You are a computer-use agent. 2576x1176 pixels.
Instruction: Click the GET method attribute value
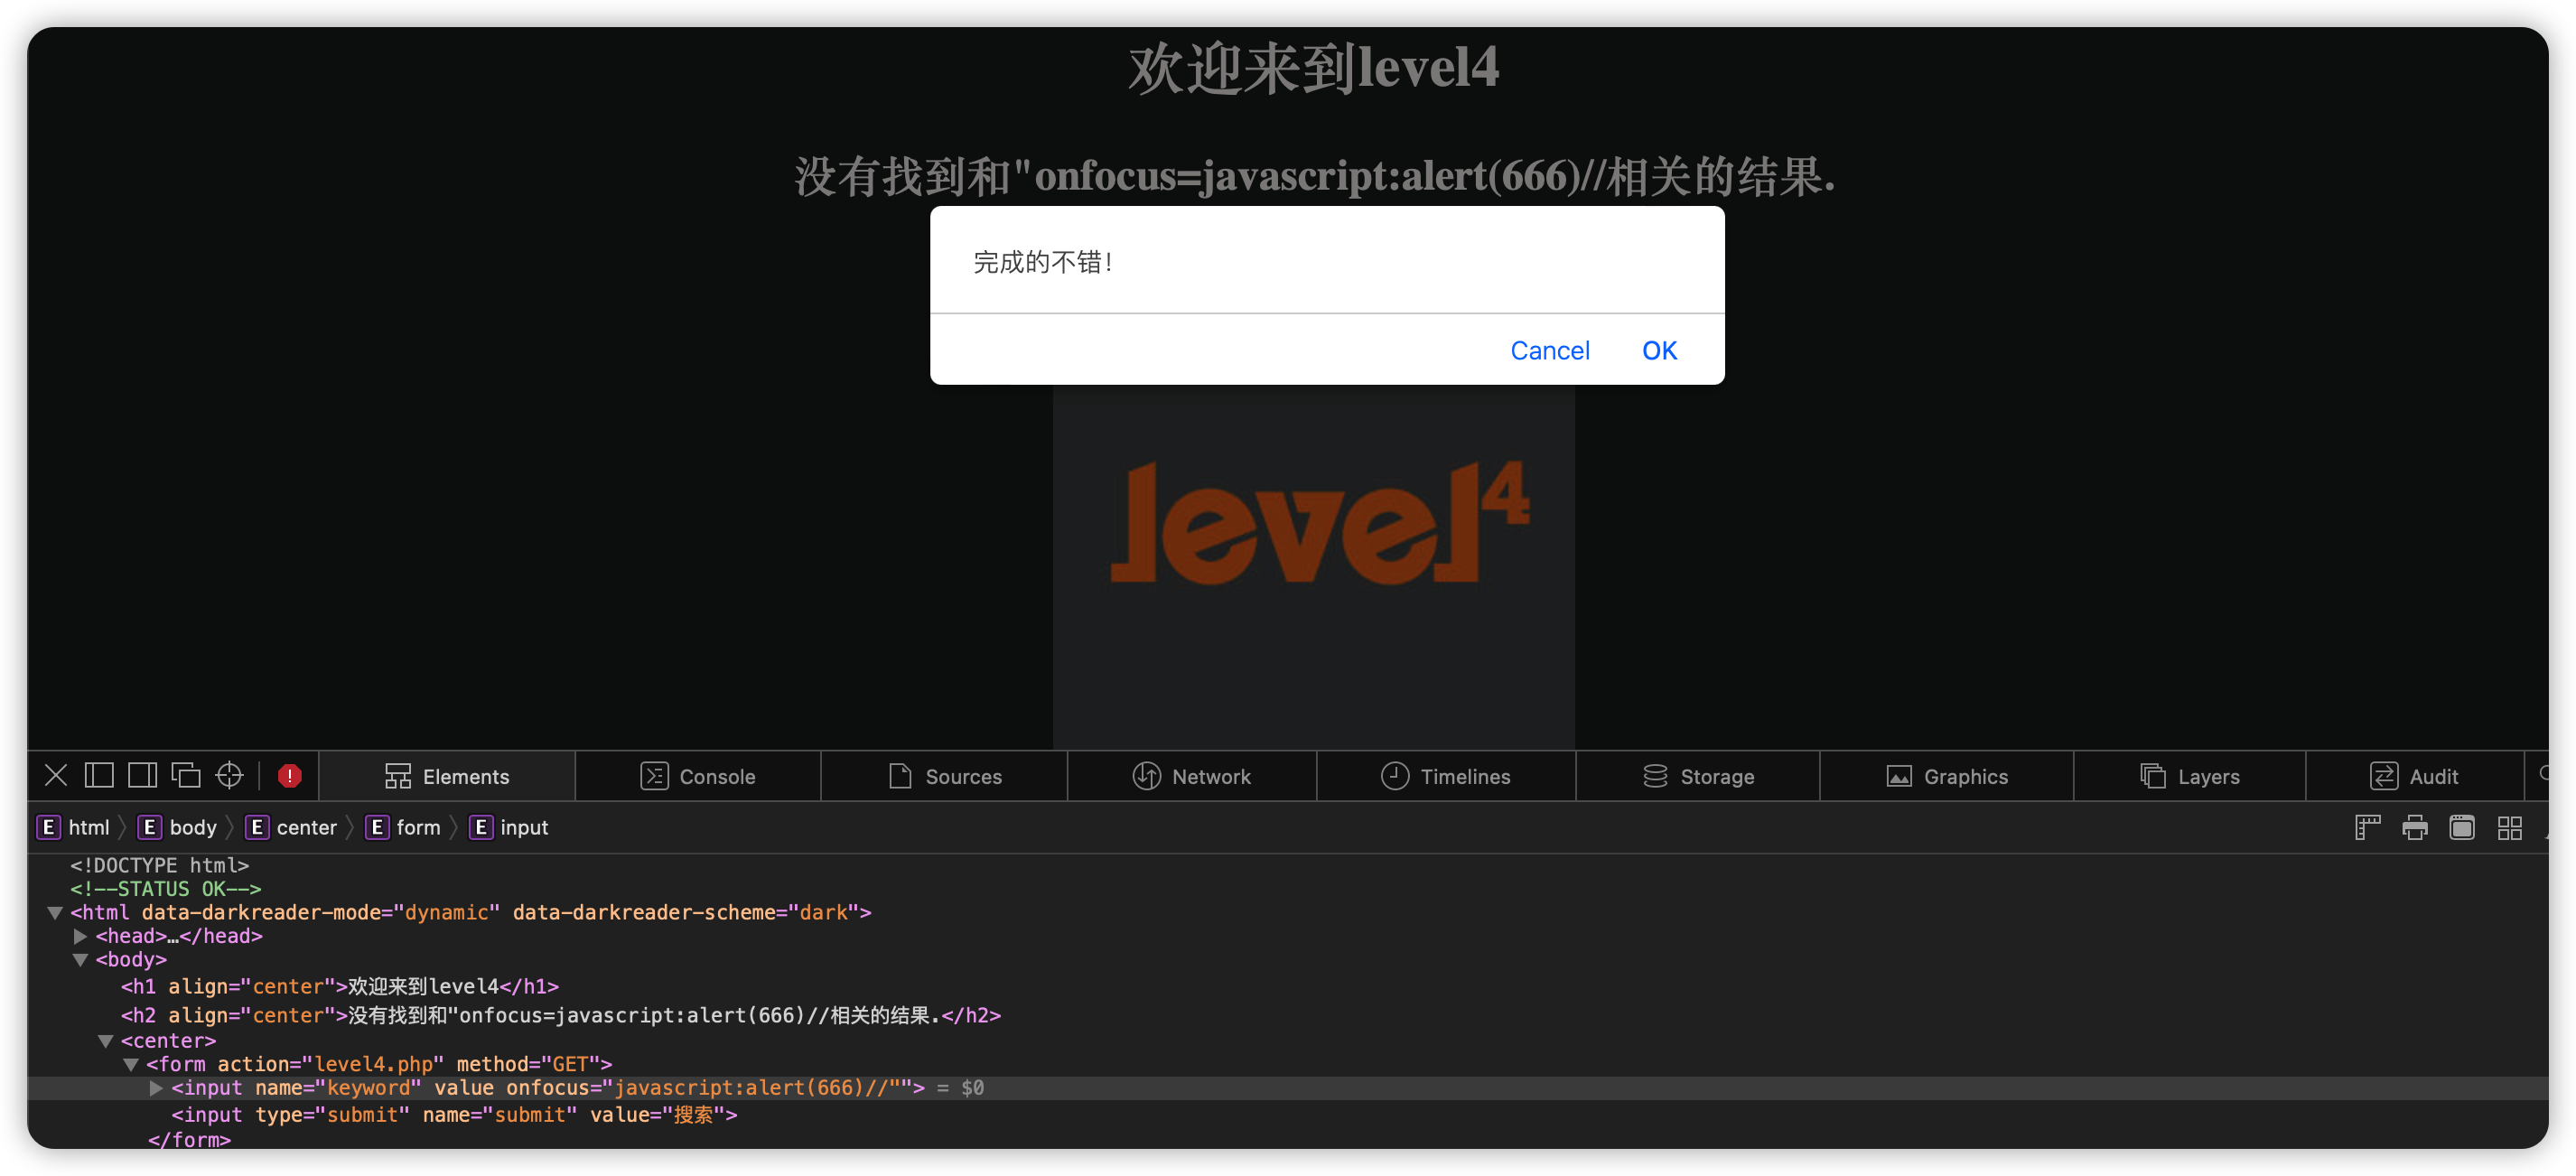coord(570,1064)
